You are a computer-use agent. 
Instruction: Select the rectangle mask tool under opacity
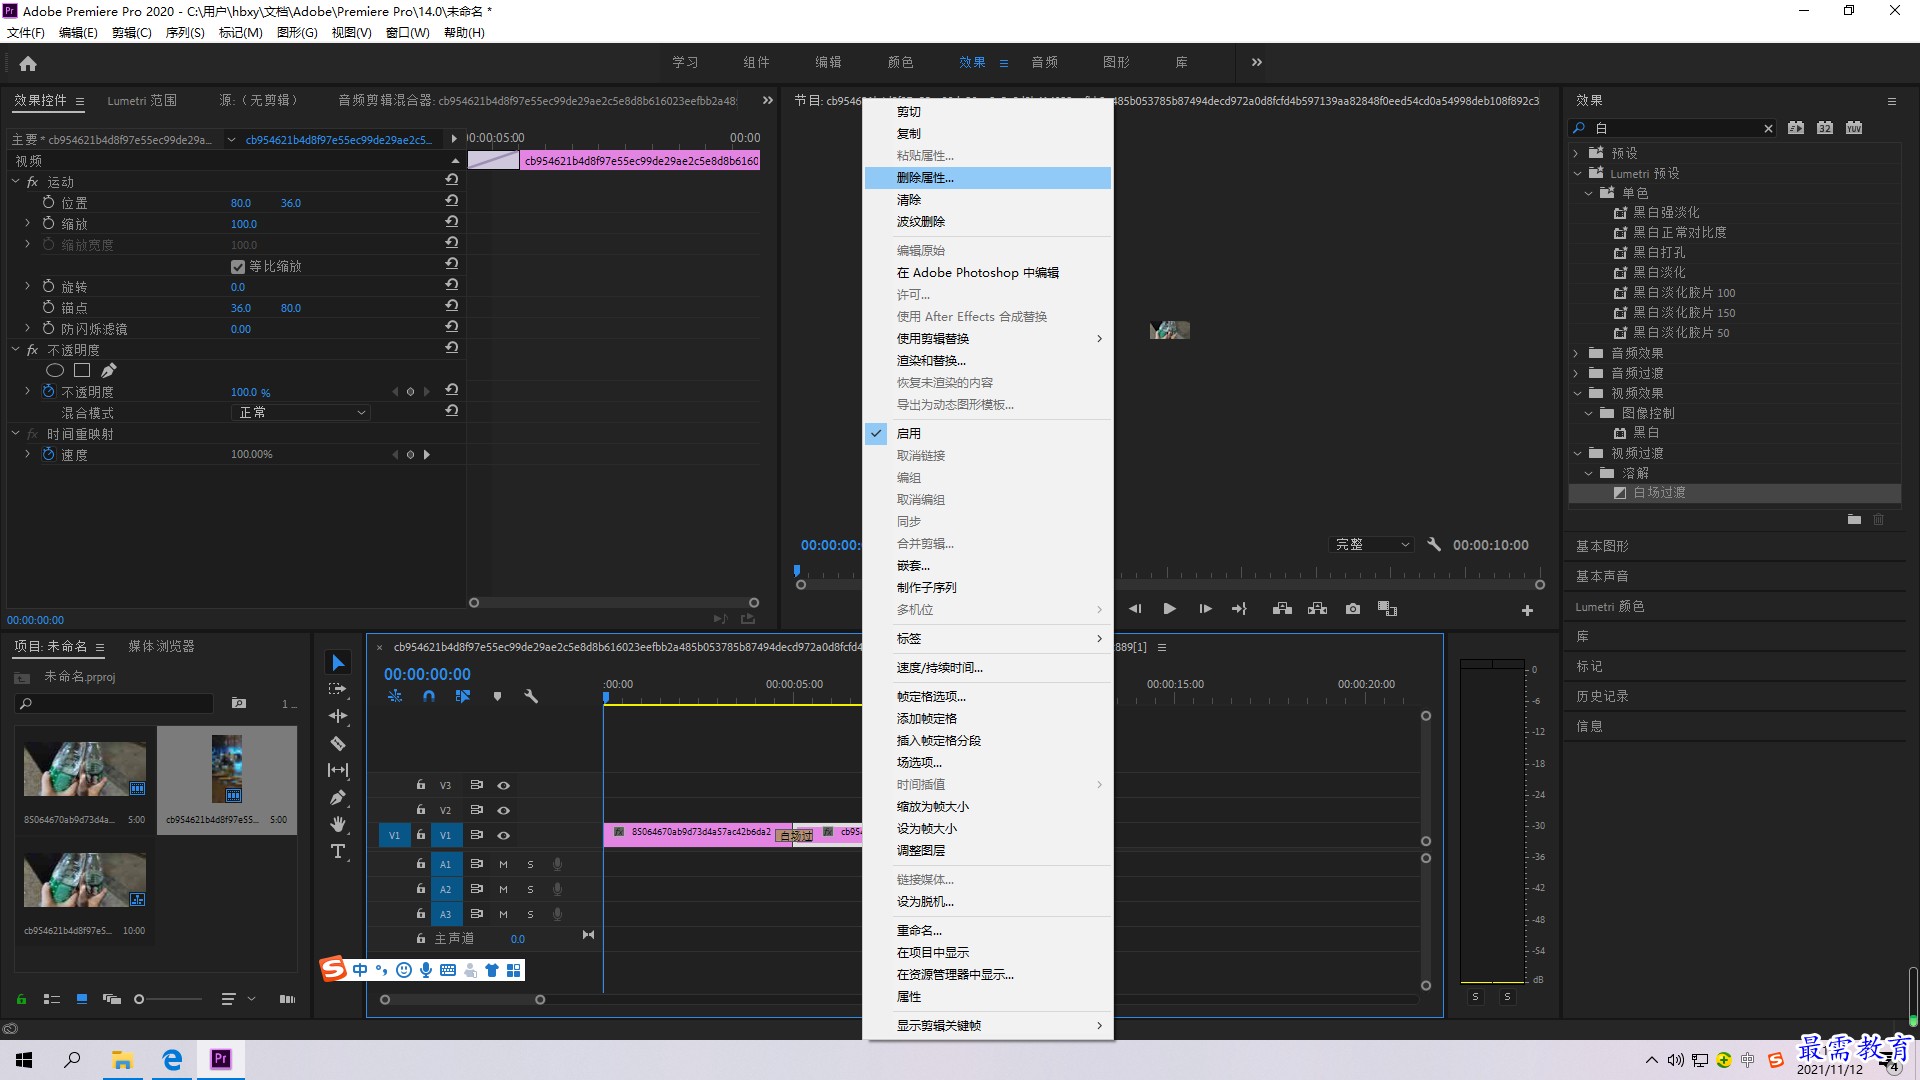pyautogui.click(x=82, y=371)
